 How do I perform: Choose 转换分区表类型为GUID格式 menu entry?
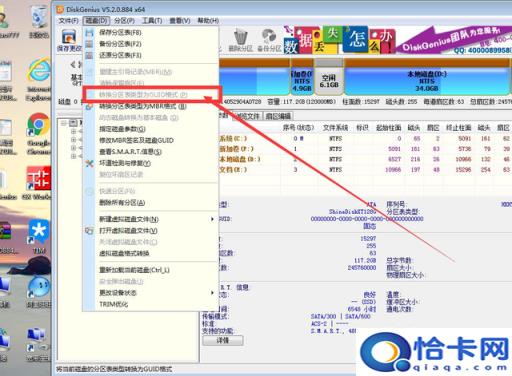point(152,95)
